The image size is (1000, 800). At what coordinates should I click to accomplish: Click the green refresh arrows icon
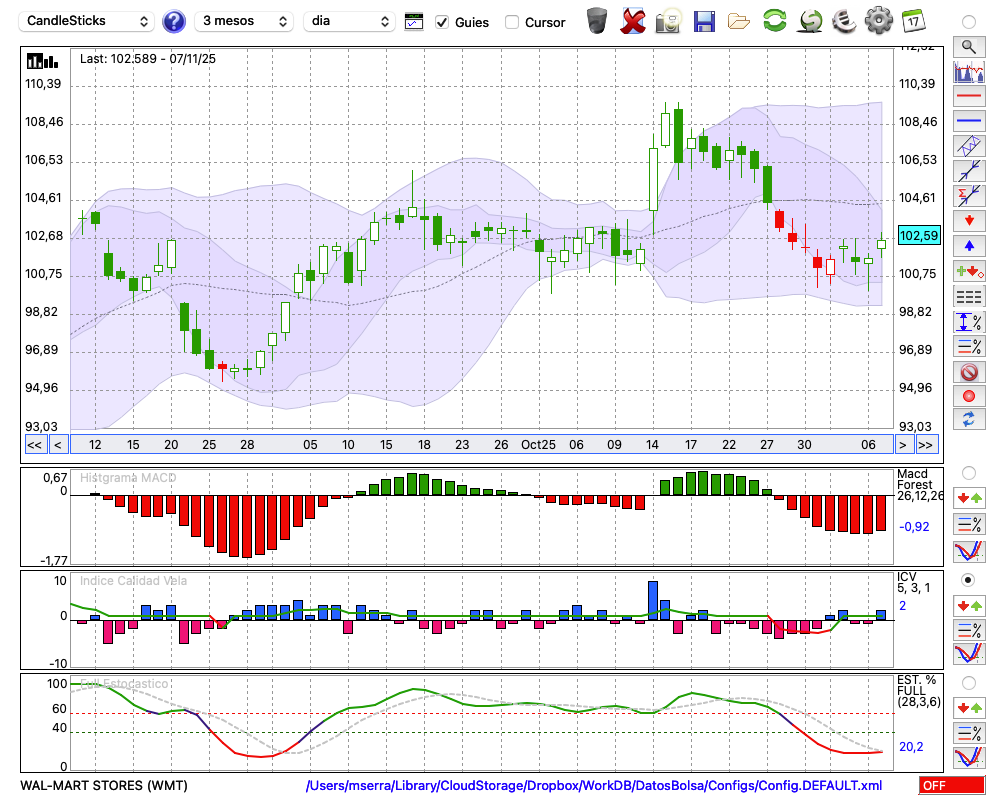pyautogui.click(x=774, y=20)
